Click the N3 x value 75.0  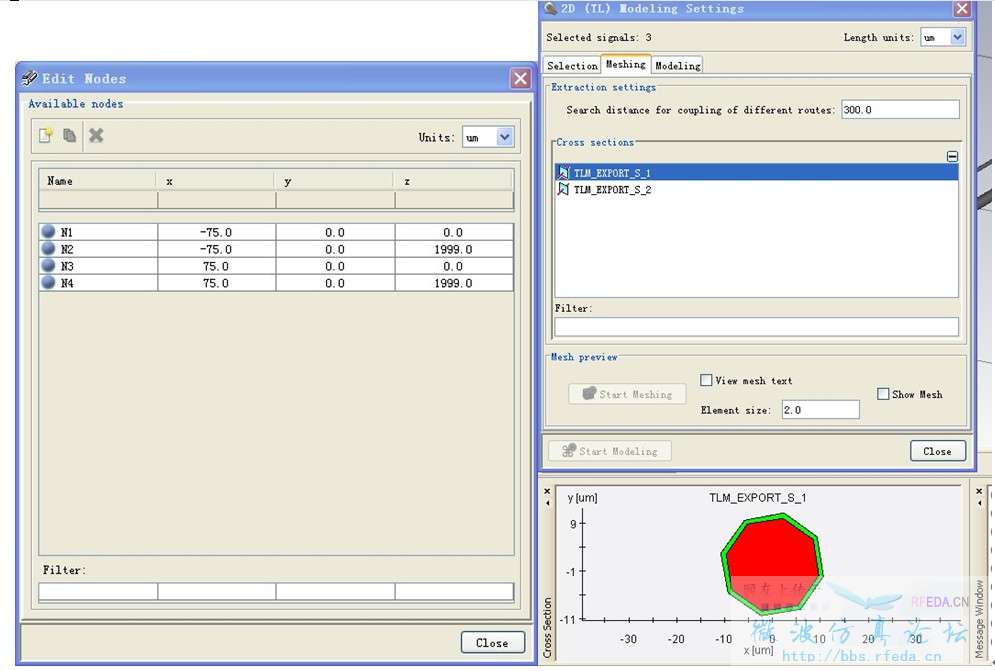[216, 266]
